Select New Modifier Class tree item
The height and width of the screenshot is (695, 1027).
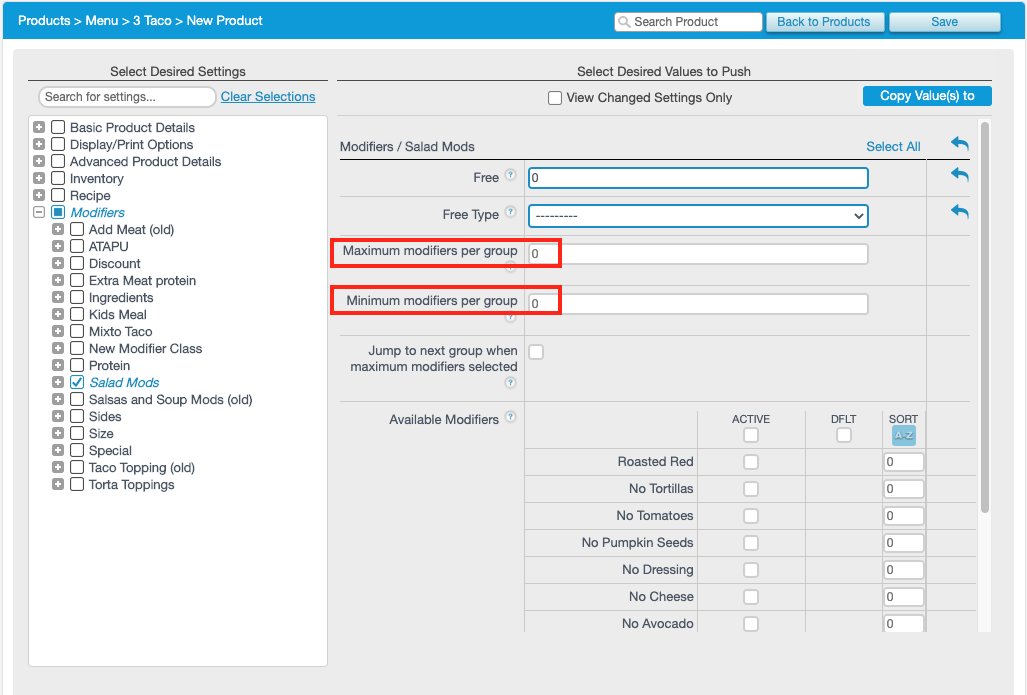click(145, 348)
